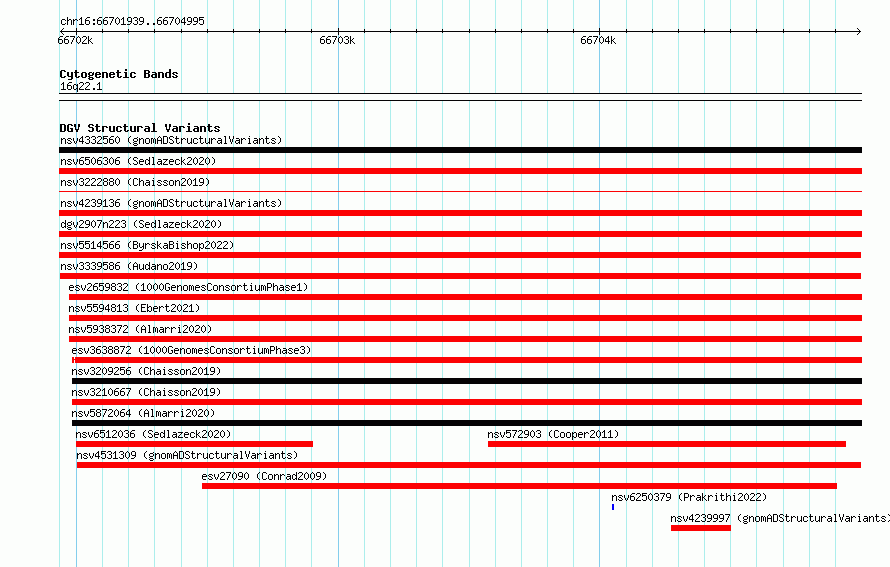
Task: Click nsv3210667 Chaisson2019 label
Action: pyautogui.click(x=146, y=392)
